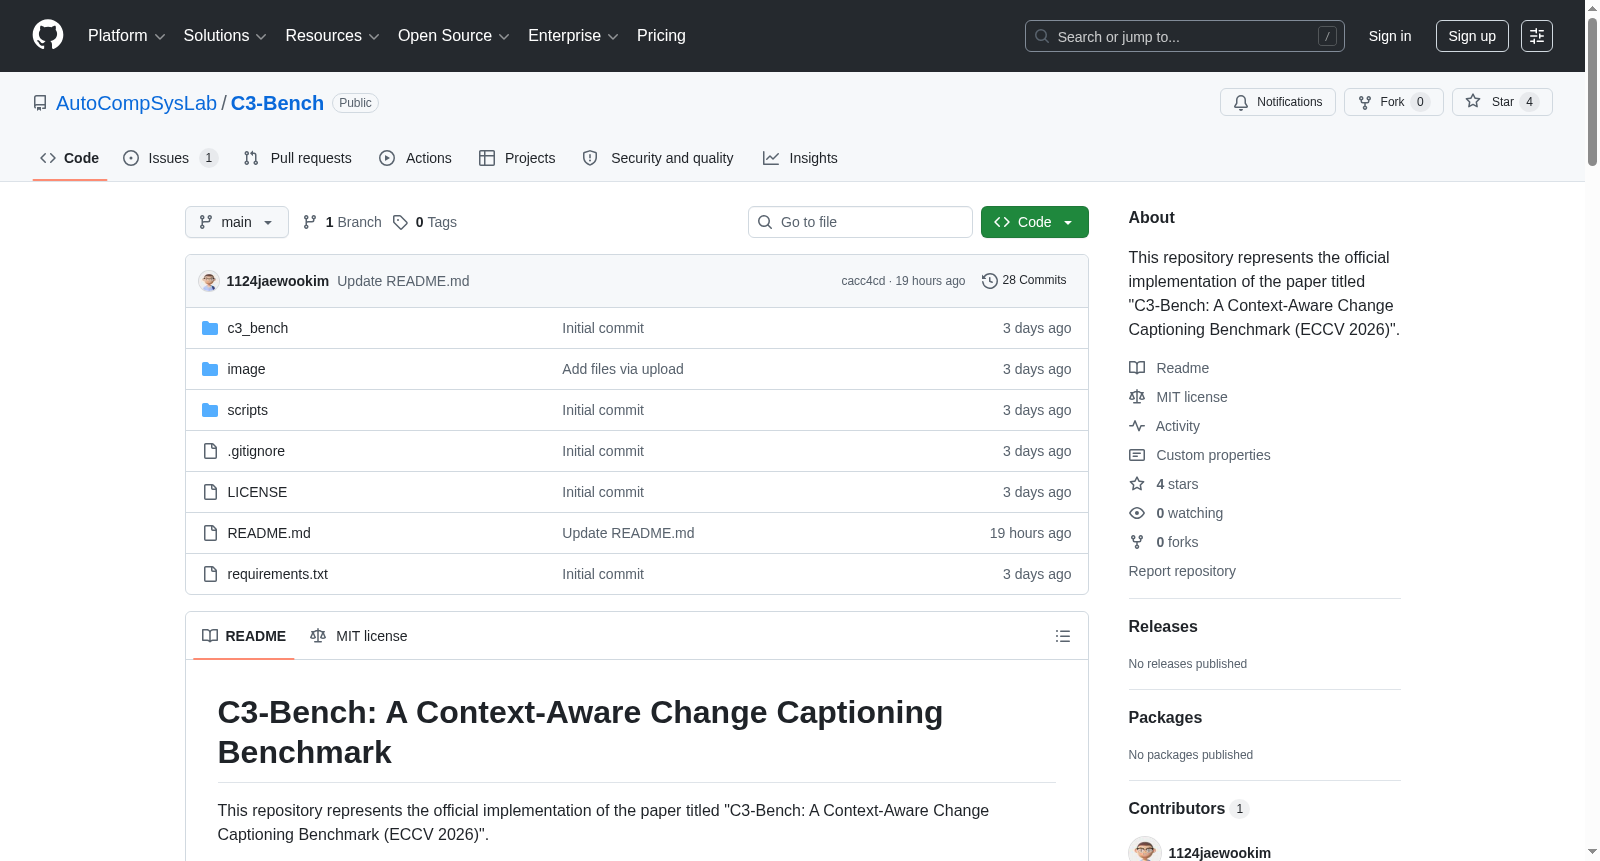Image resolution: width=1600 pixels, height=861 pixels.
Task: Open the global navigation menu icon button
Action: [1537, 36]
